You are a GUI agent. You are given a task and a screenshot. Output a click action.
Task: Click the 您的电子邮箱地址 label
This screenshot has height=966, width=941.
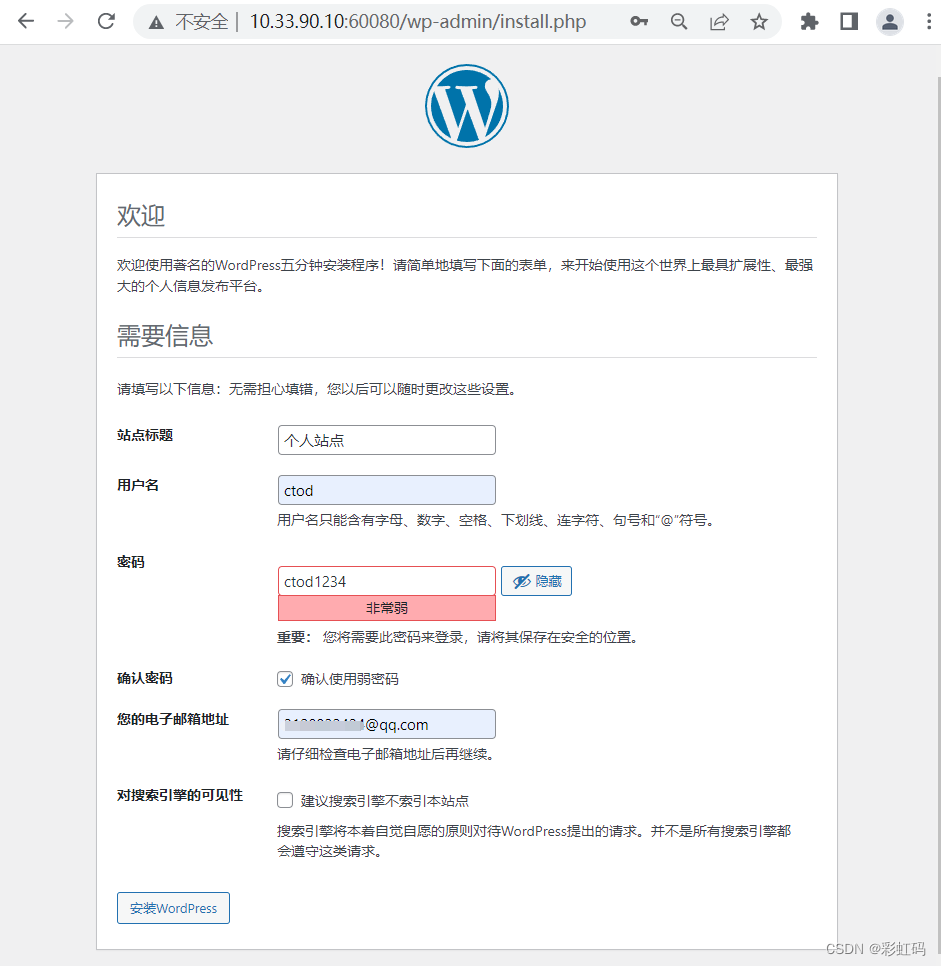click(173, 720)
